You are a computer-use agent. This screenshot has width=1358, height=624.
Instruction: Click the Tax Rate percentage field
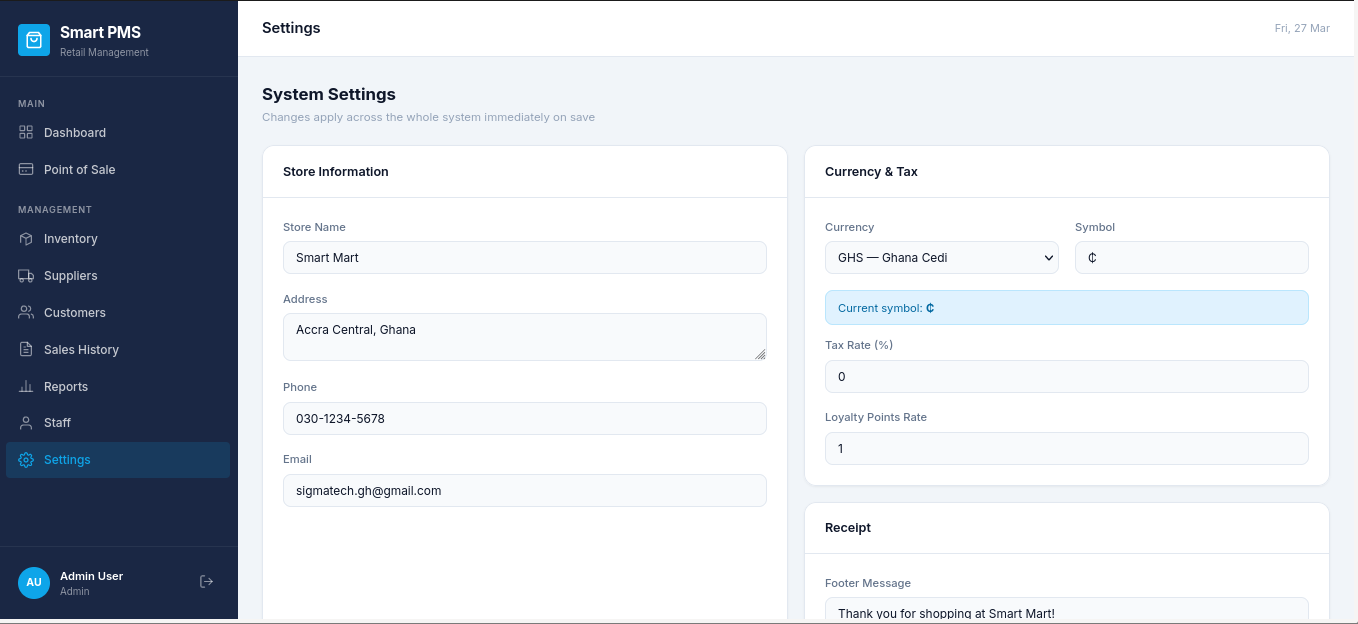click(1066, 376)
